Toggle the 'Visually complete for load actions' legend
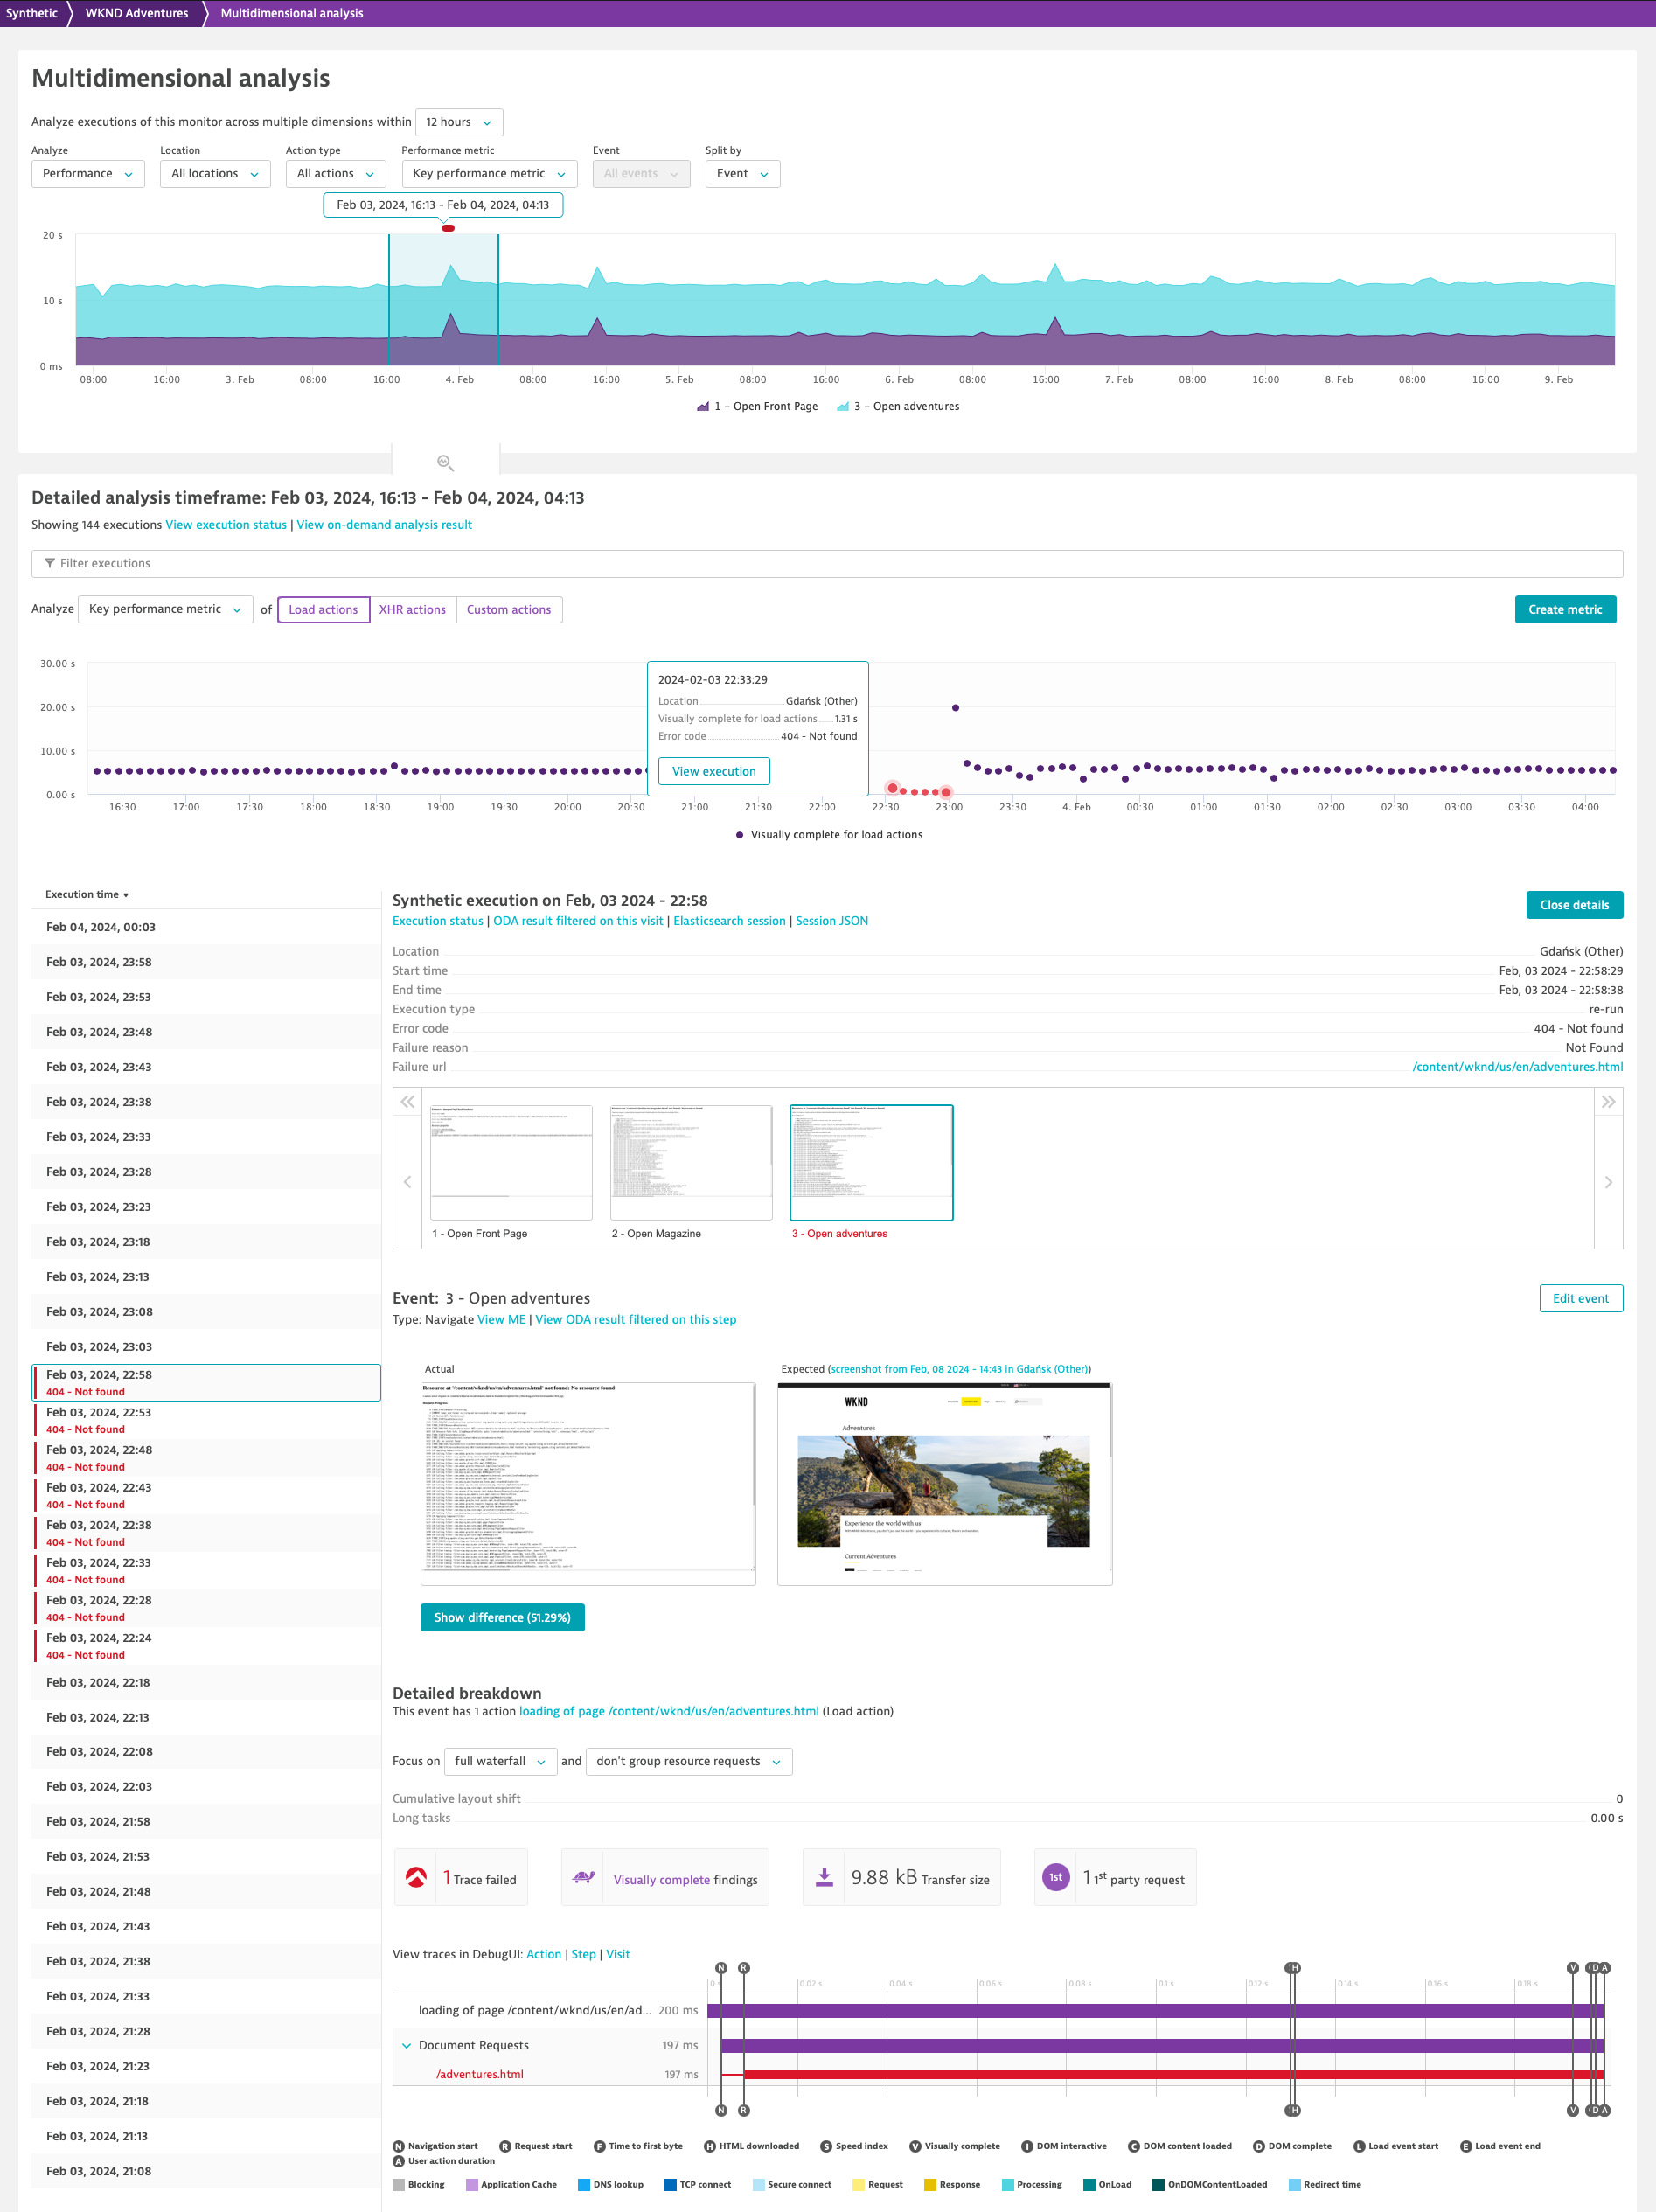This screenshot has height=2212, width=1656. (829, 835)
